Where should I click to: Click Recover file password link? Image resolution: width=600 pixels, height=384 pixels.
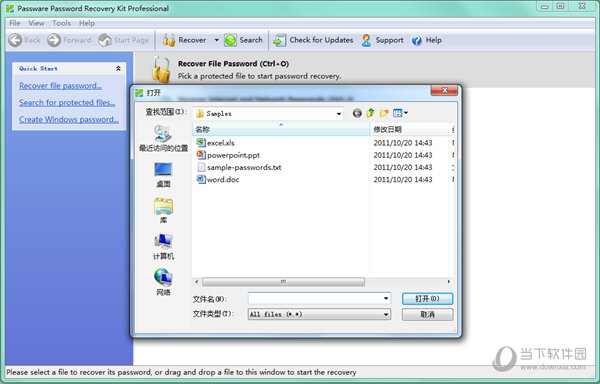coord(60,86)
